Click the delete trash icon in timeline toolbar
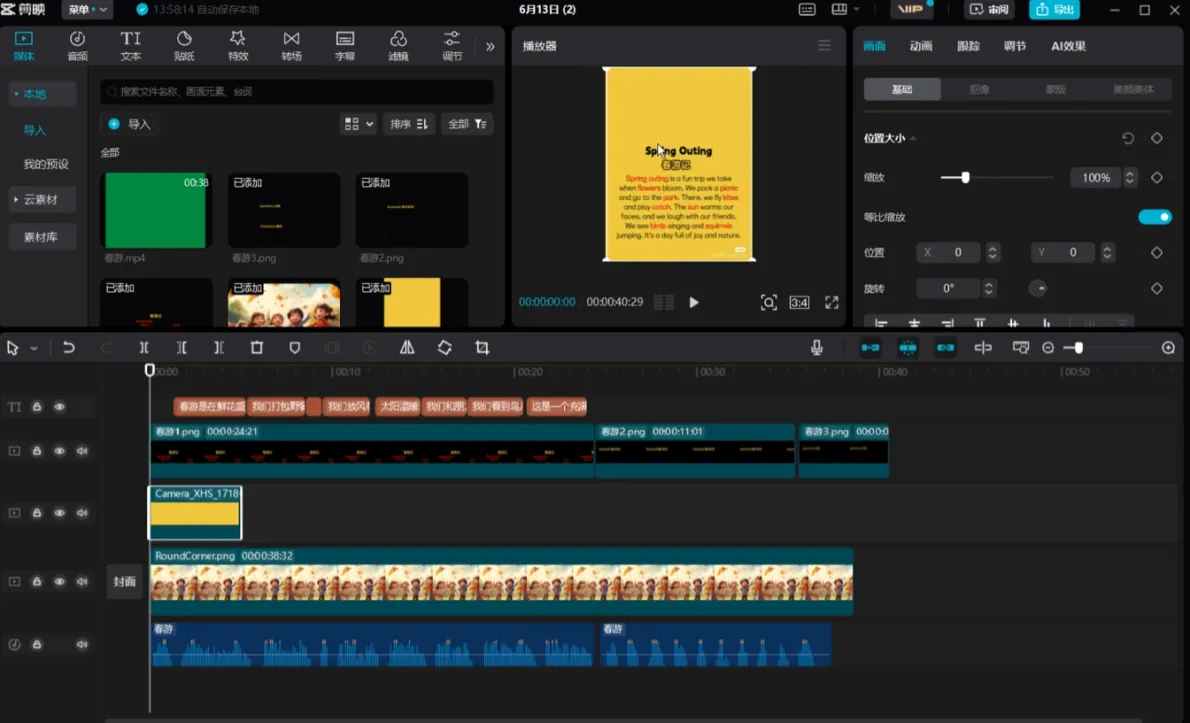The width and height of the screenshot is (1190, 723). 257,347
